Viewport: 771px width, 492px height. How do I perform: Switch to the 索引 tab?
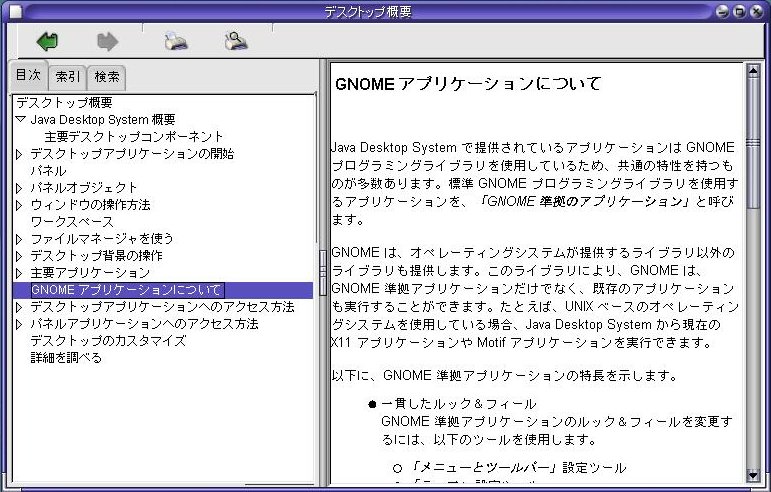pos(67,77)
